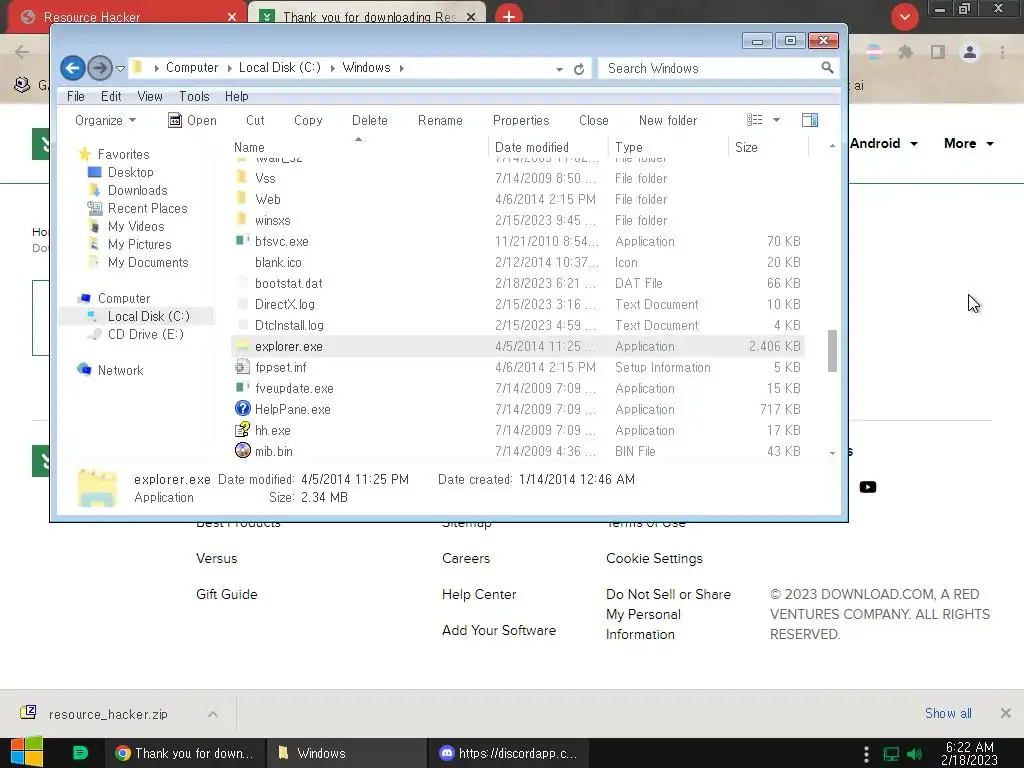The width and height of the screenshot is (1024, 768).
Task: Select the bfsvc.exe file
Action: 517,241
